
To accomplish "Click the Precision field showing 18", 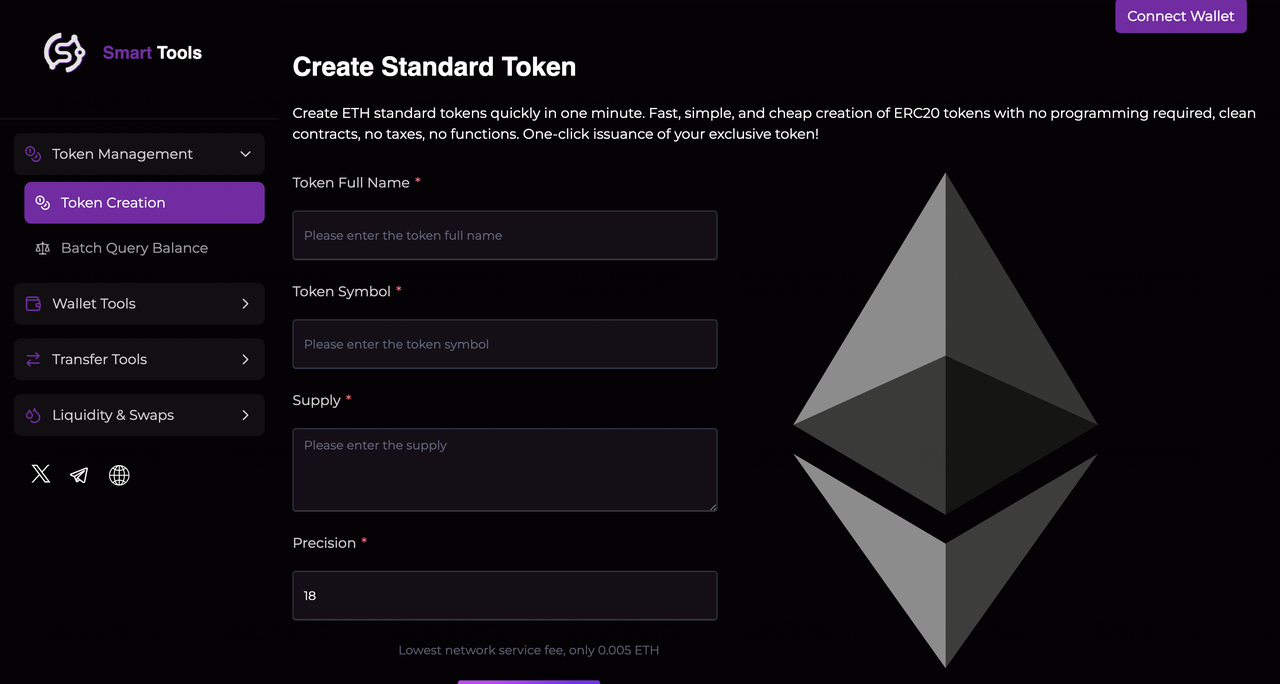I will click(x=504, y=595).
